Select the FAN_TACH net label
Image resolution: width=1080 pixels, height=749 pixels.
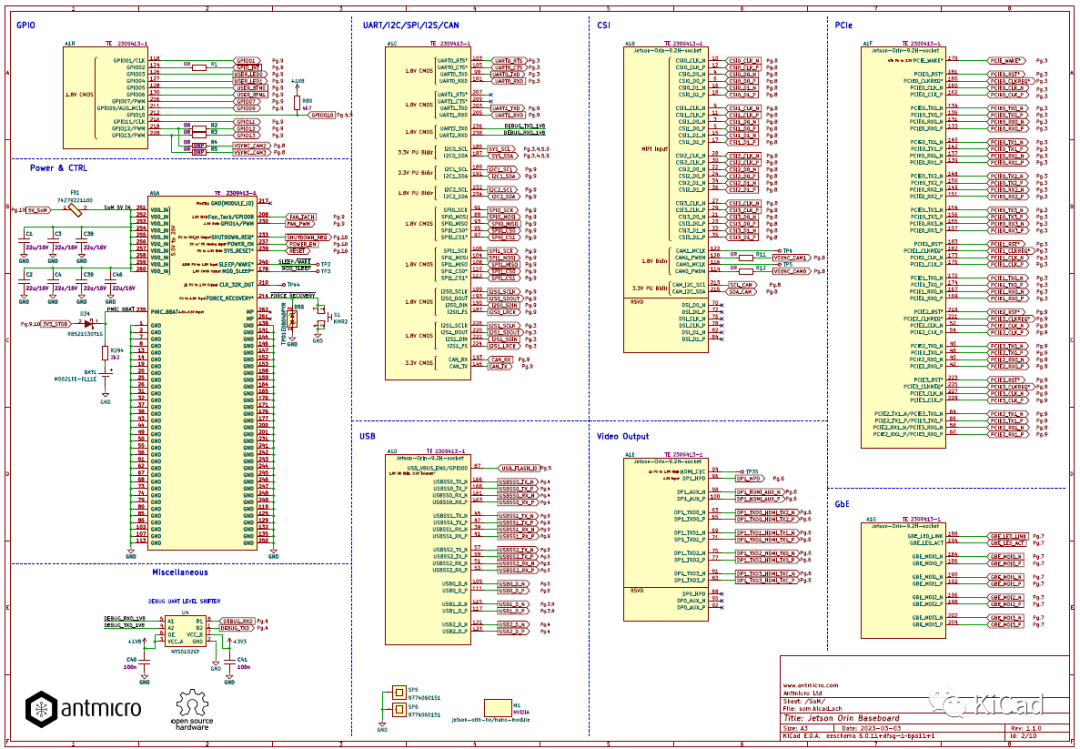tap(300, 217)
